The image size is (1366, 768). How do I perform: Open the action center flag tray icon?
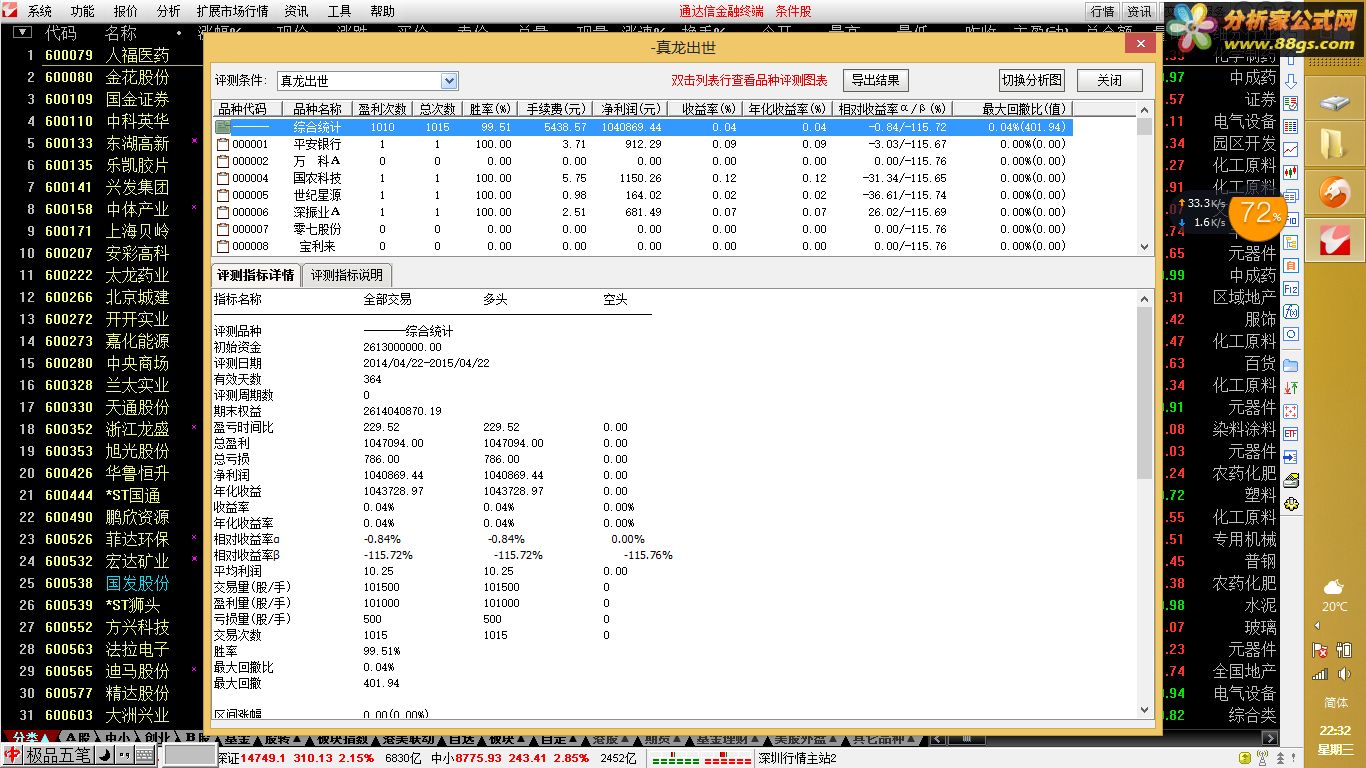tap(1321, 649)
